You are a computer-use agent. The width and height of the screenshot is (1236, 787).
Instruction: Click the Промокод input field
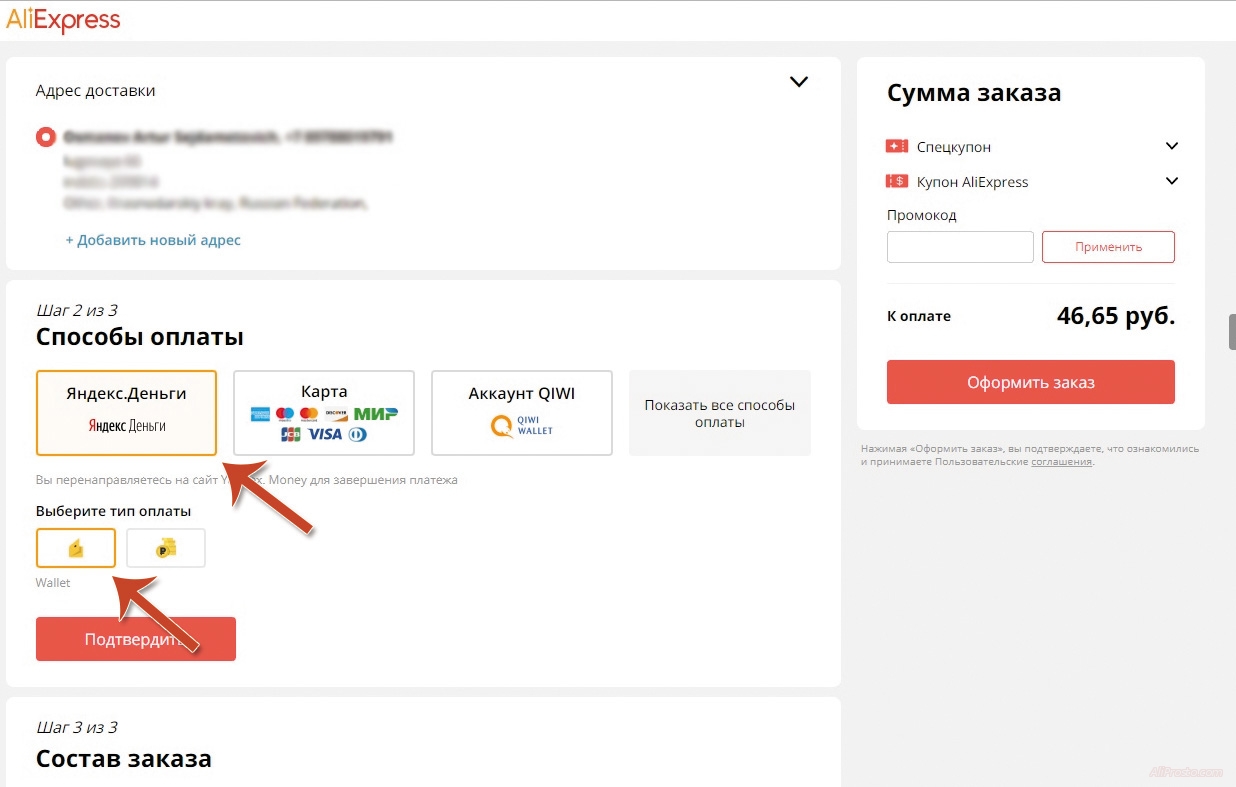click(960, 247)
